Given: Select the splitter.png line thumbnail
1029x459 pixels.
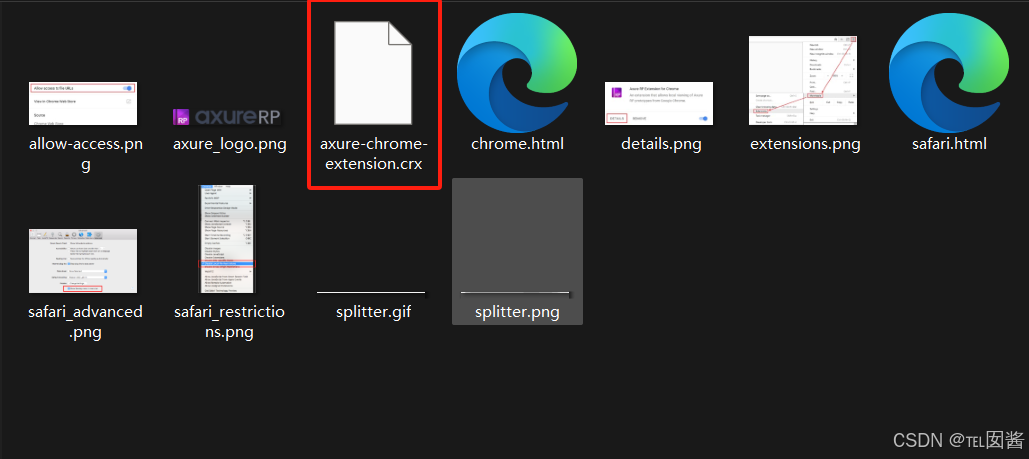Looking at the screenshot, I should pyautogui.click(x=516, y=292).
